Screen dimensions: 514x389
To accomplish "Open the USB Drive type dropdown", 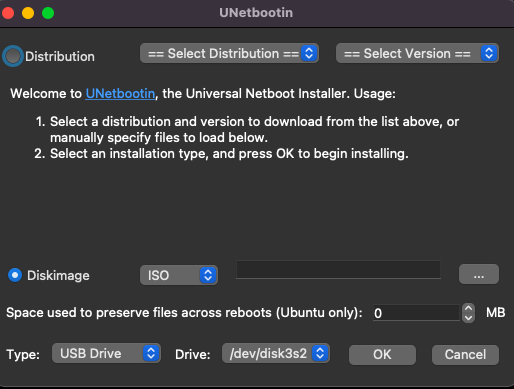I will coord(106,353).
